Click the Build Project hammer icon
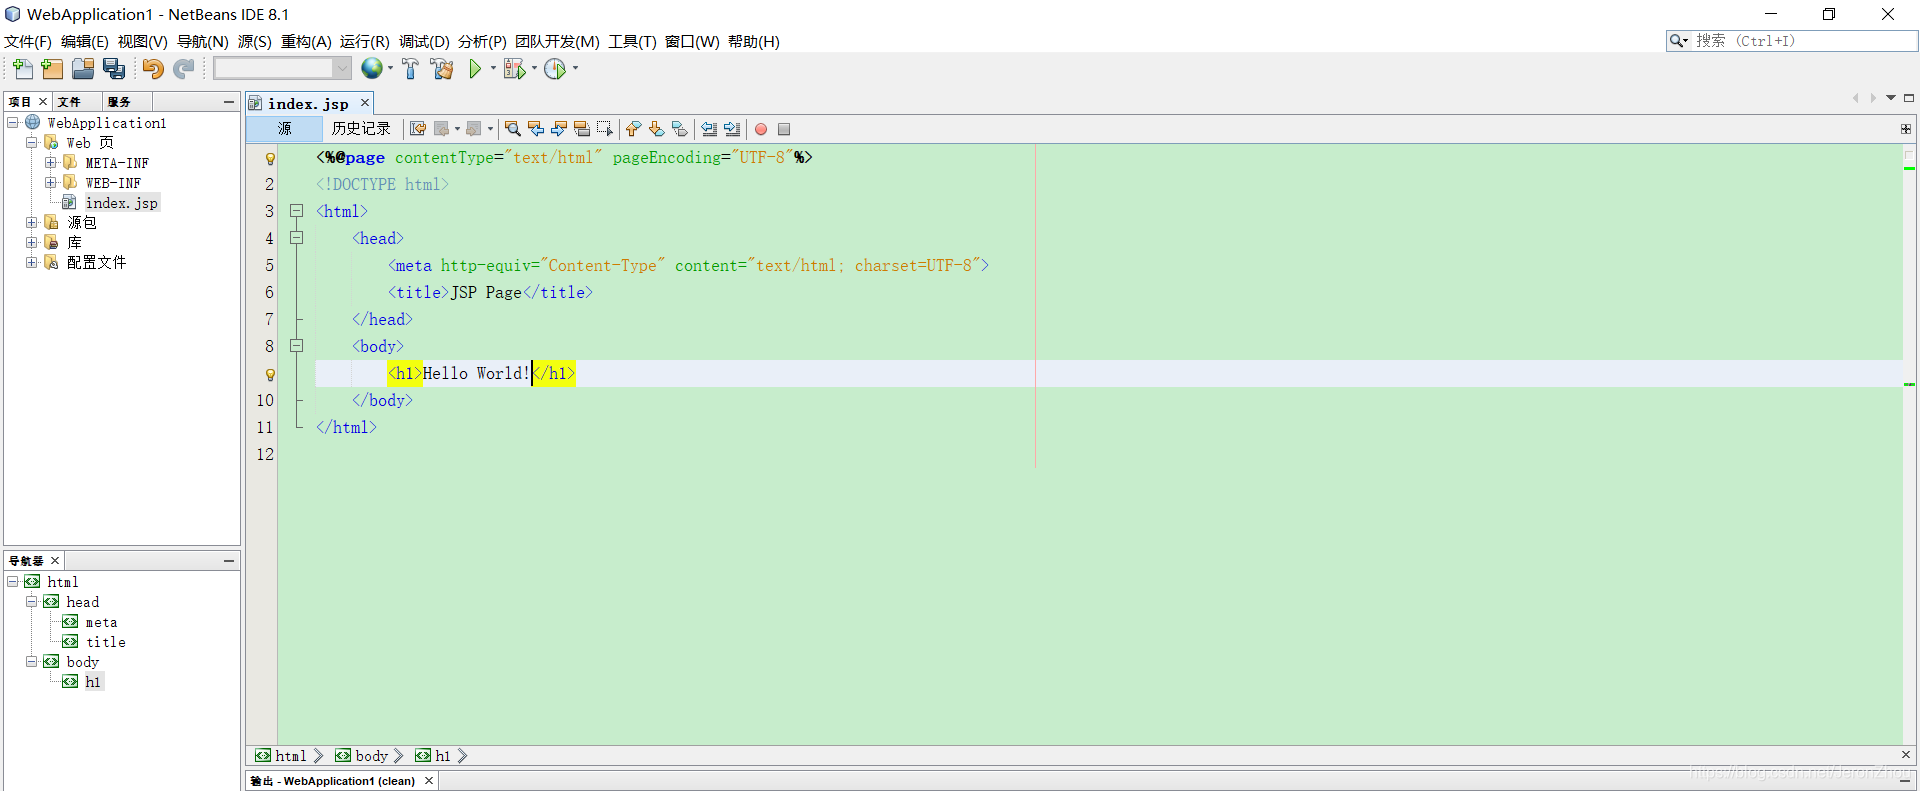The width and height of the screenshot is (1920, 791). coord(410,69)
